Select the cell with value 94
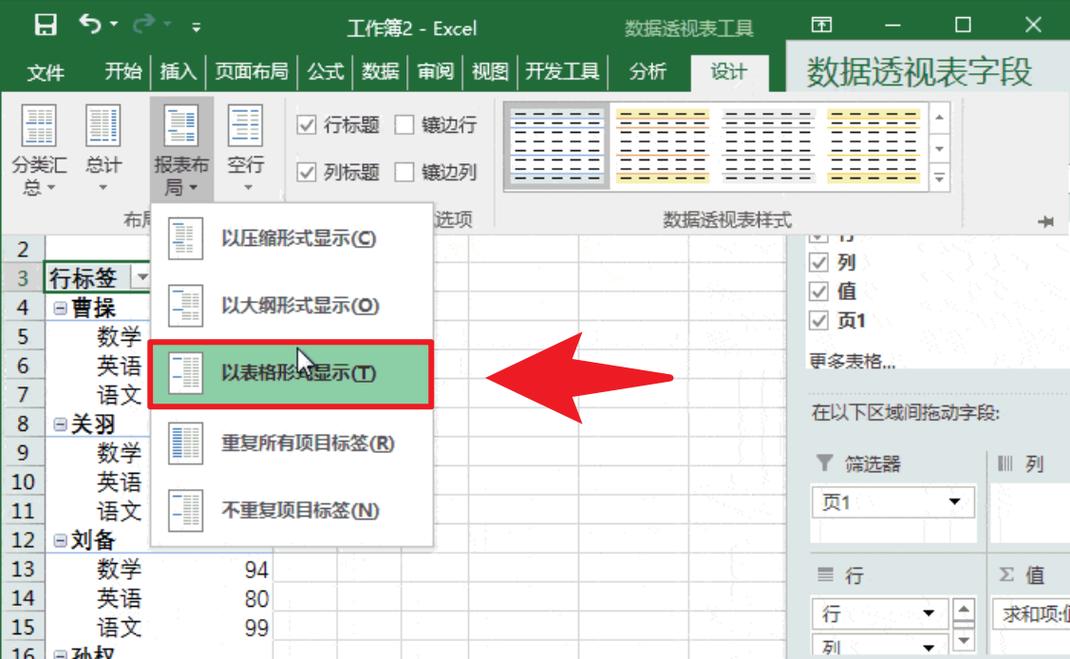The image size is (1070, 659). (257, 570)
